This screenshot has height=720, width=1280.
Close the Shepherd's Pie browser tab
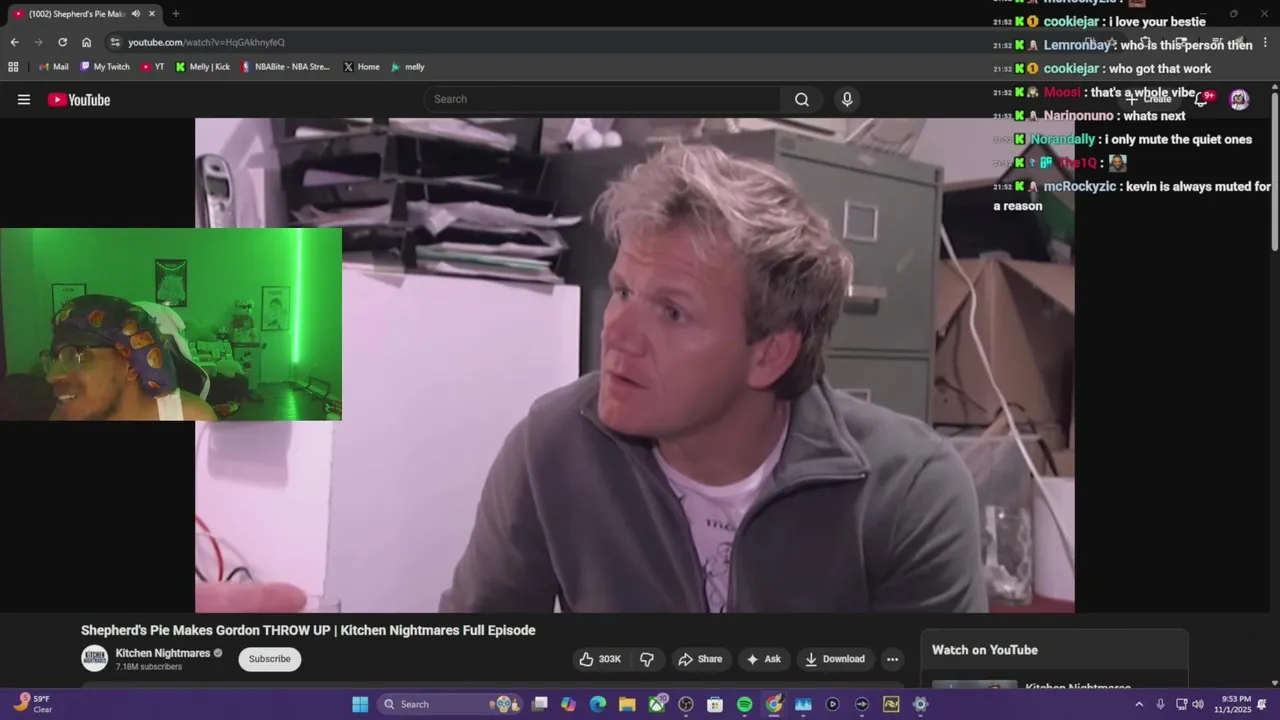pos(152,13)
